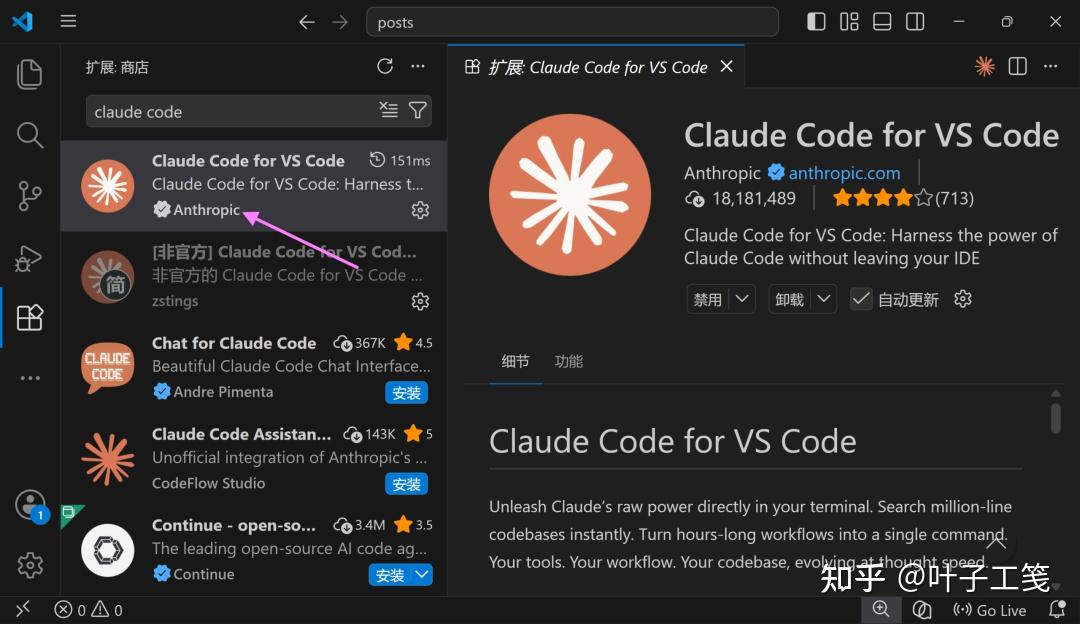The width and height of the screenshot is (1080, 624).
Task: Install Chat for Claude Code extension
Action: tap(406, 393)
